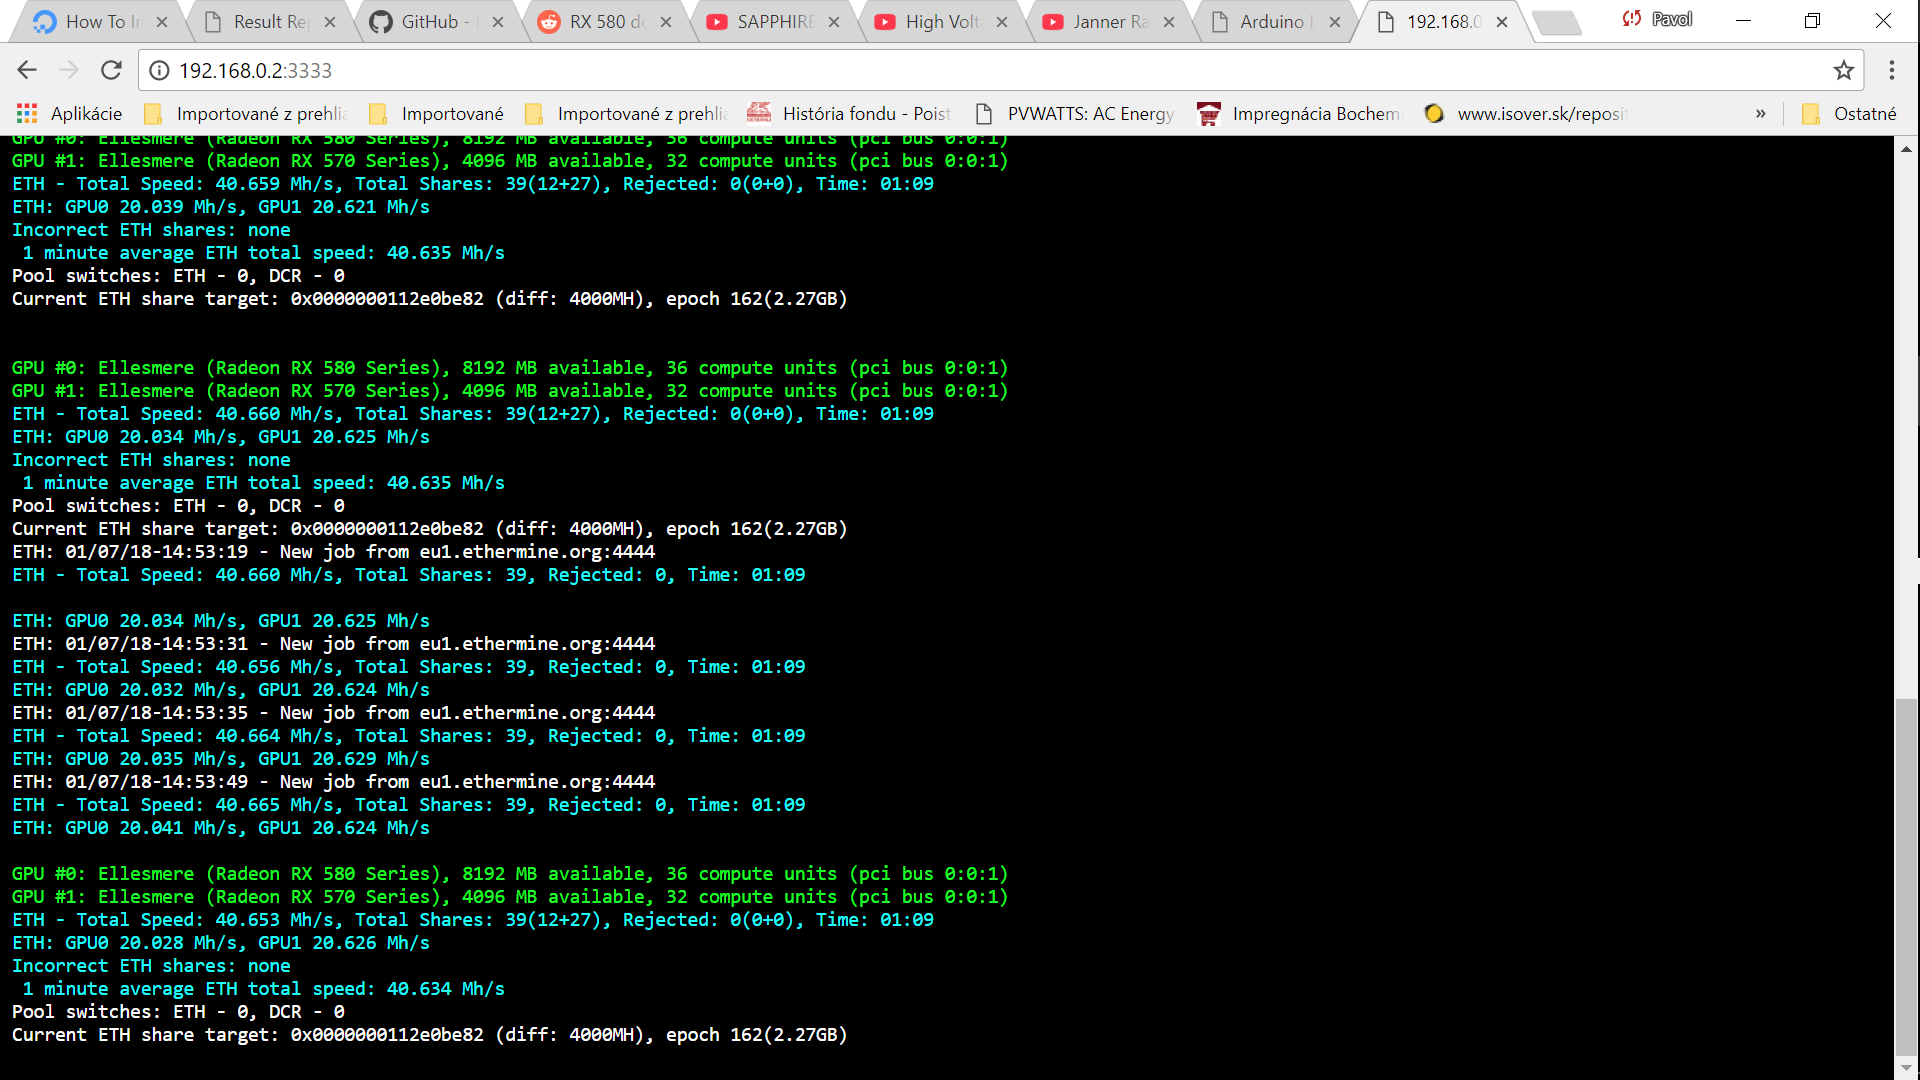Close the RX 580 Reddit tab
The width and height of the screenshot is (1920, 1080).
pyautogui.click(x=666, y=22)
